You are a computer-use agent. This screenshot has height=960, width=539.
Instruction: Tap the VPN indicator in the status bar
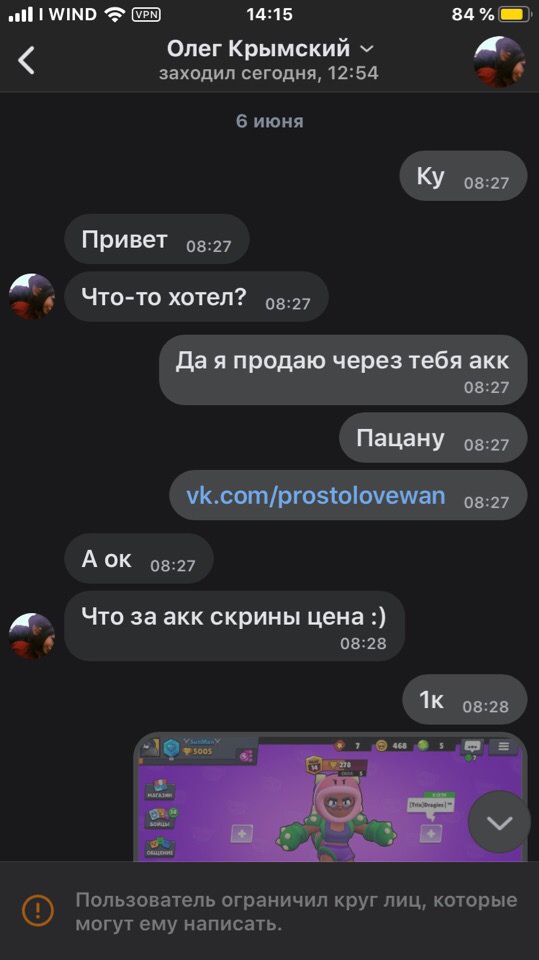click(x=146, y=14)
